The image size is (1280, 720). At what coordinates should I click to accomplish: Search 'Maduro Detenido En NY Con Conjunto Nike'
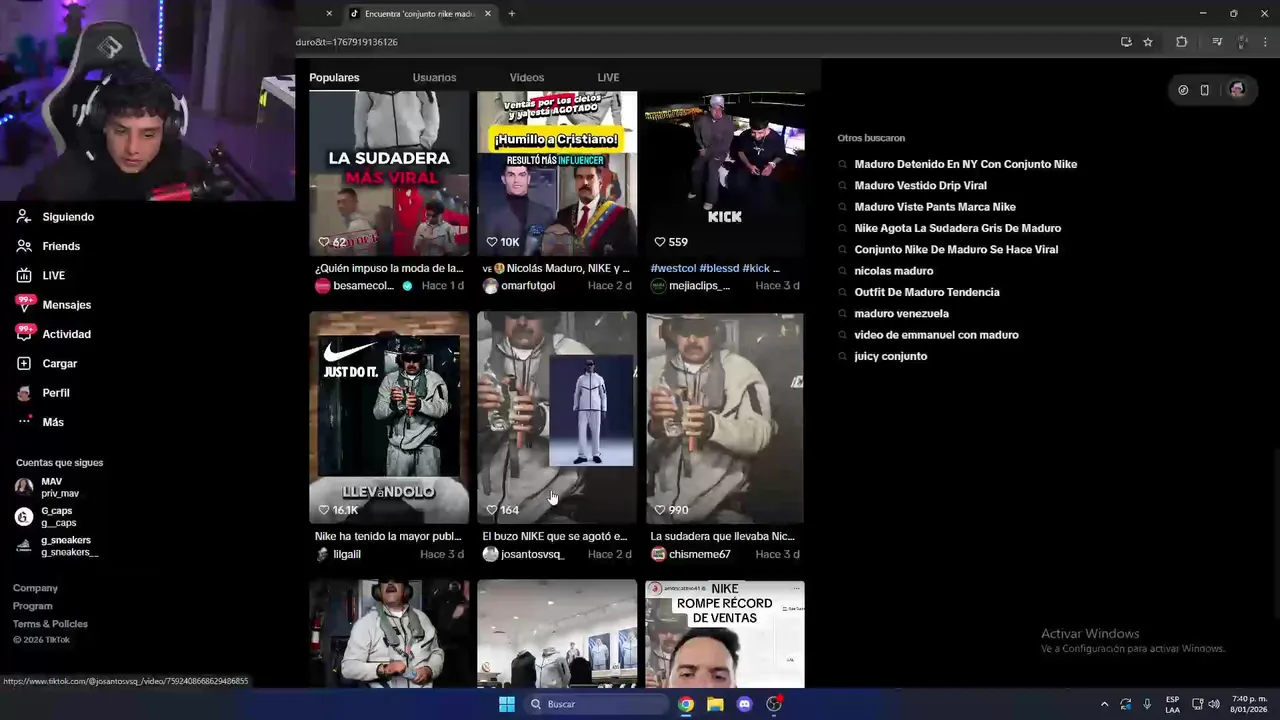click(x=965, y=164)
